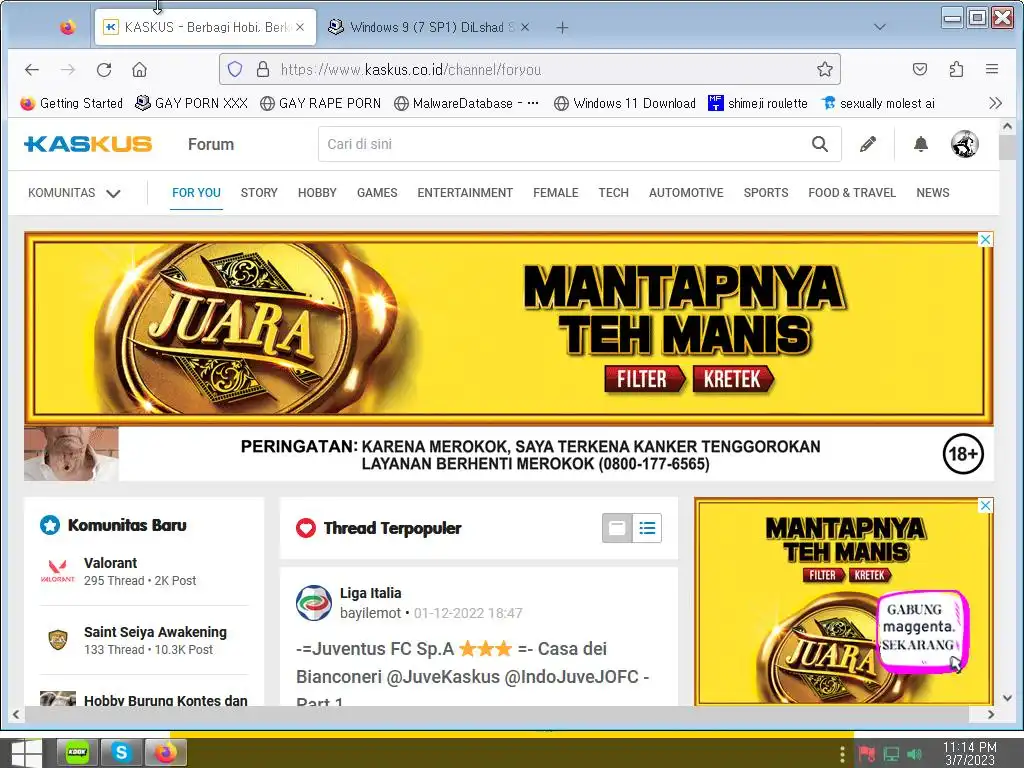1024x768 pixels.
Task: Open the shimeji roulette bookmark
Action: 758,103
